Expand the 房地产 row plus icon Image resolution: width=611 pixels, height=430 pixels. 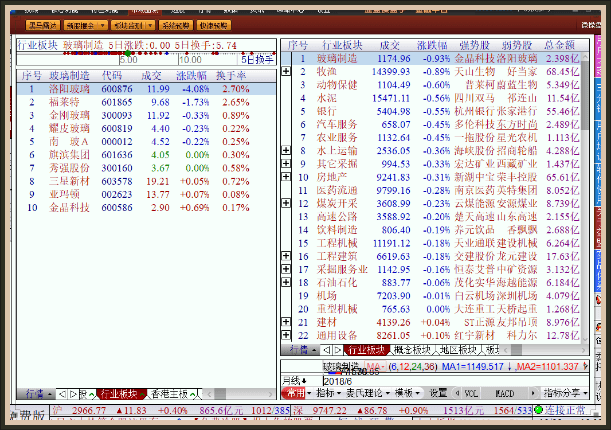(x=286, y=177)
